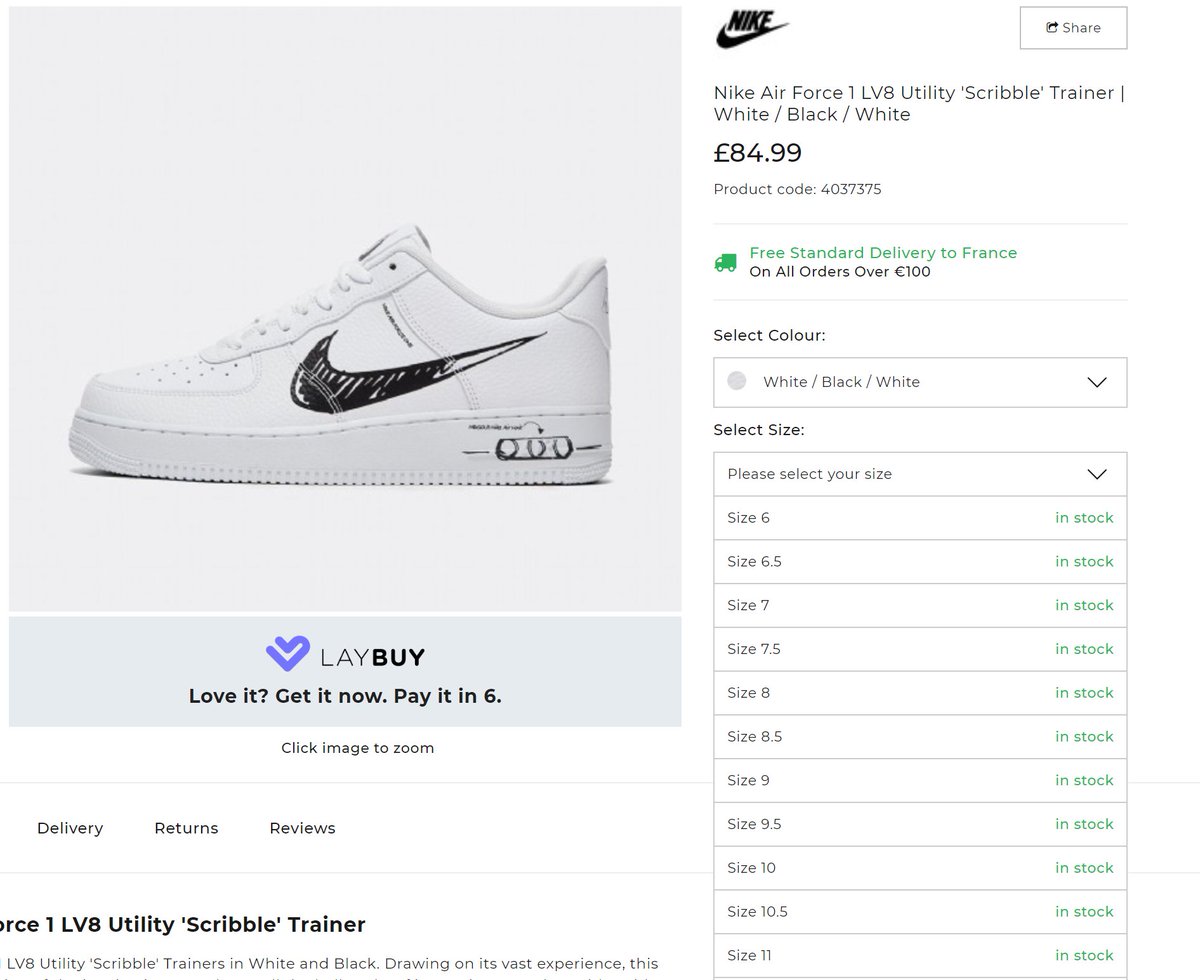Select Size 6 option
This screenshot has height=980, width=1200.
point(920,518)
